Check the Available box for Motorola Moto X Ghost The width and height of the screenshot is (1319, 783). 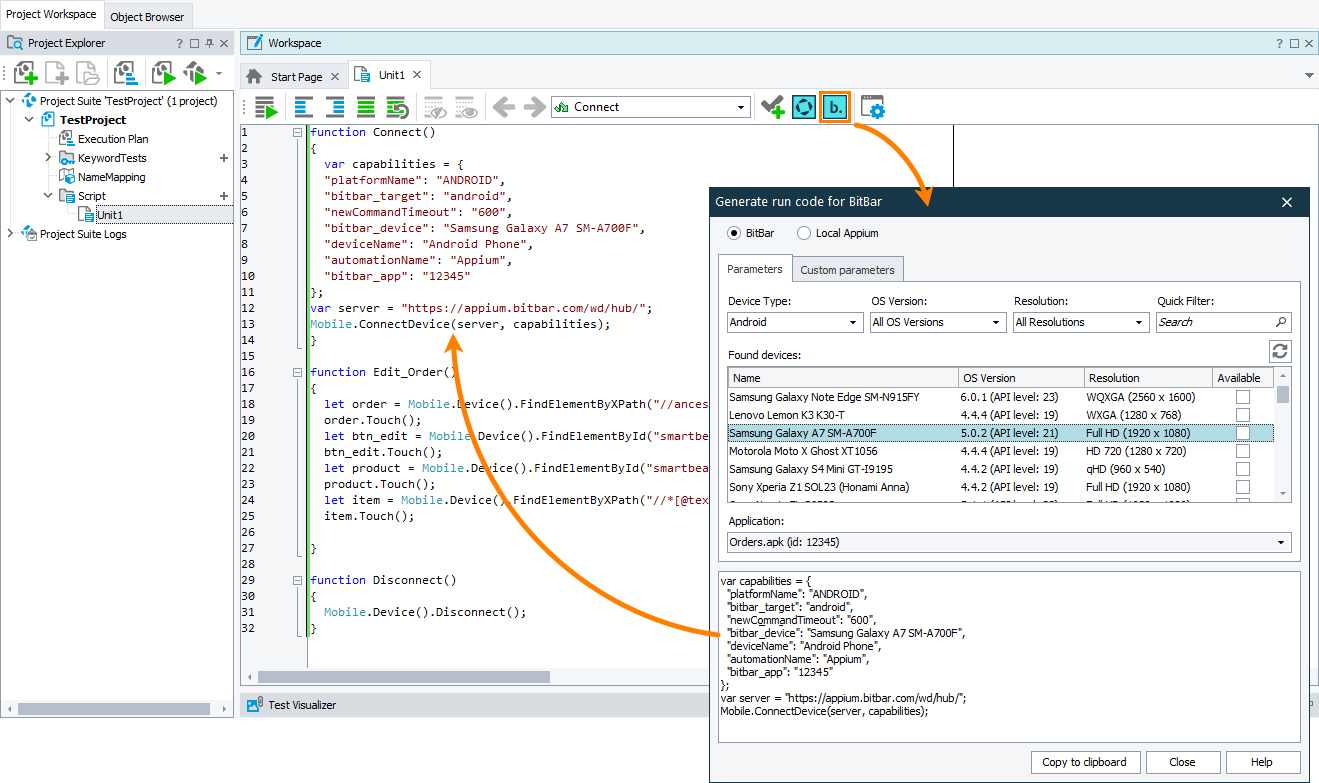tap(1241, 451)
